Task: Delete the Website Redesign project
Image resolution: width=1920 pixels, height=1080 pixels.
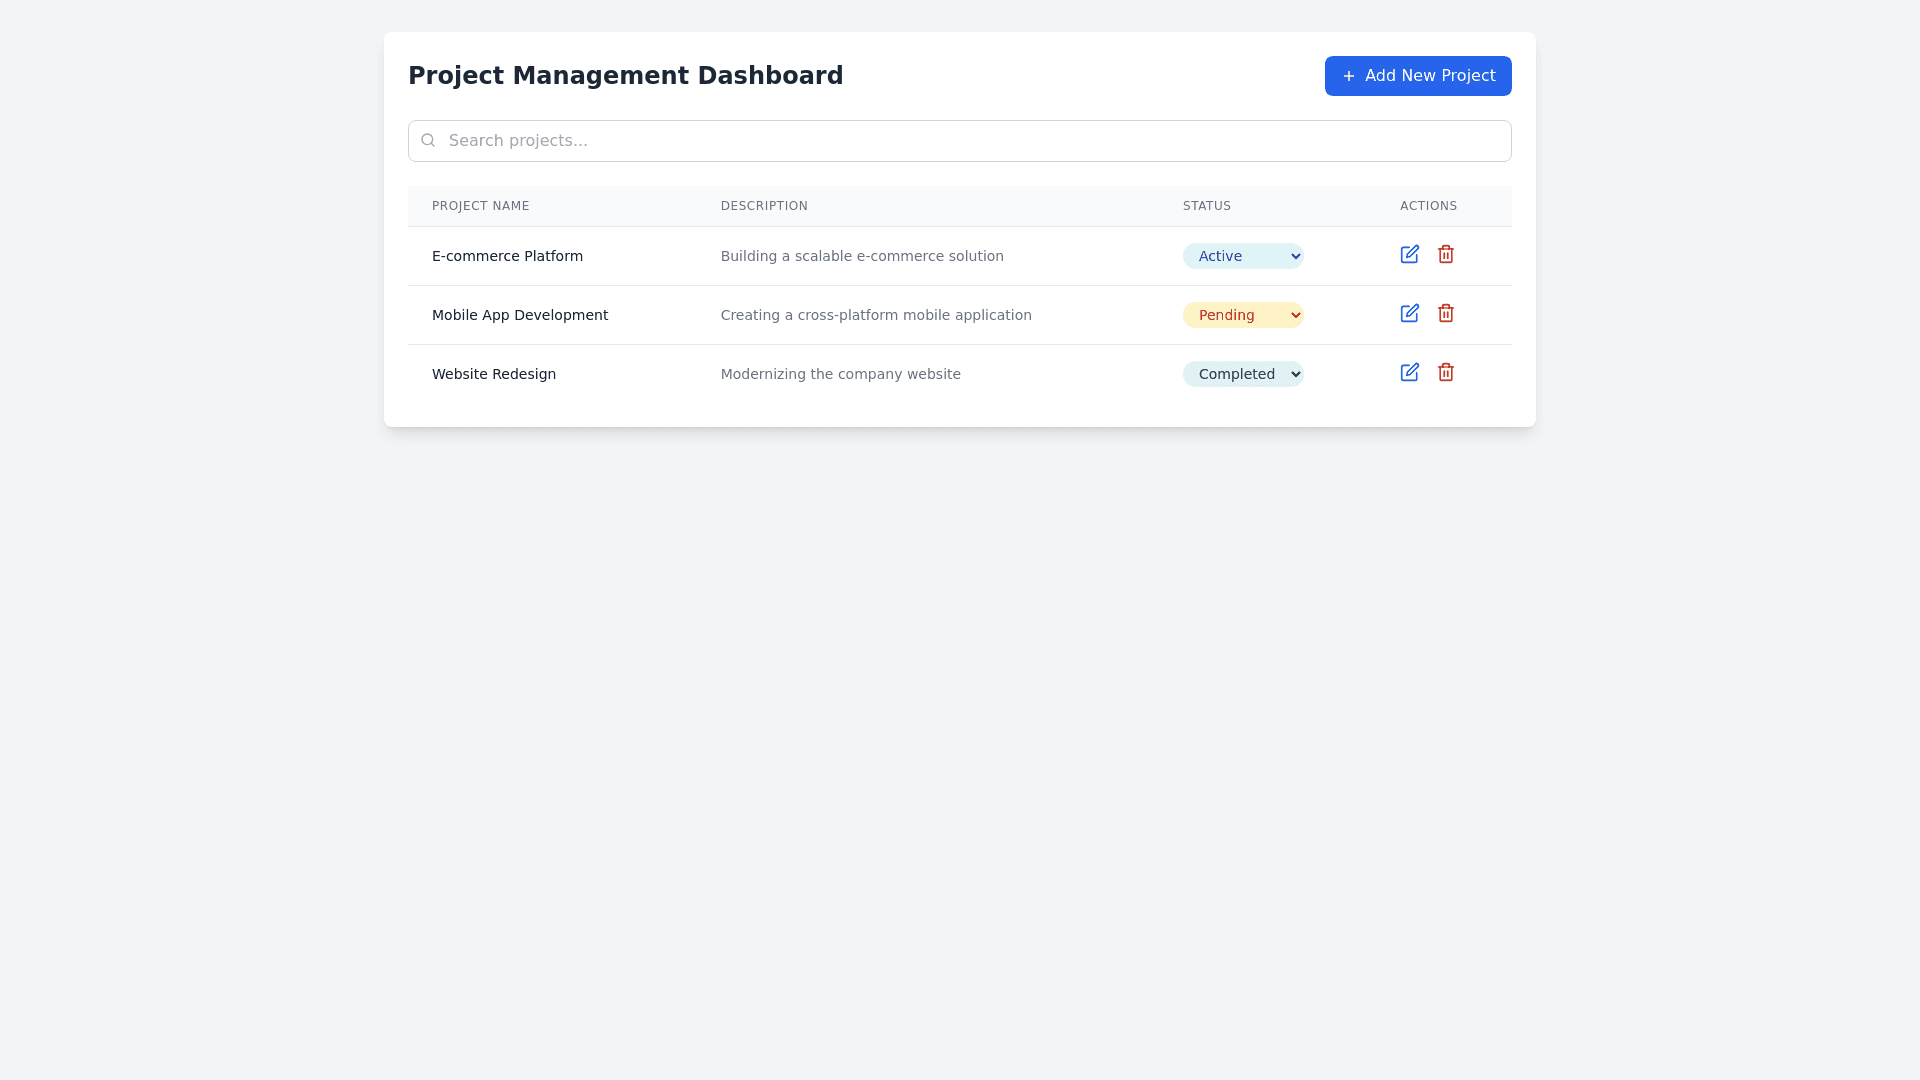Action: tap(1445, 373)
